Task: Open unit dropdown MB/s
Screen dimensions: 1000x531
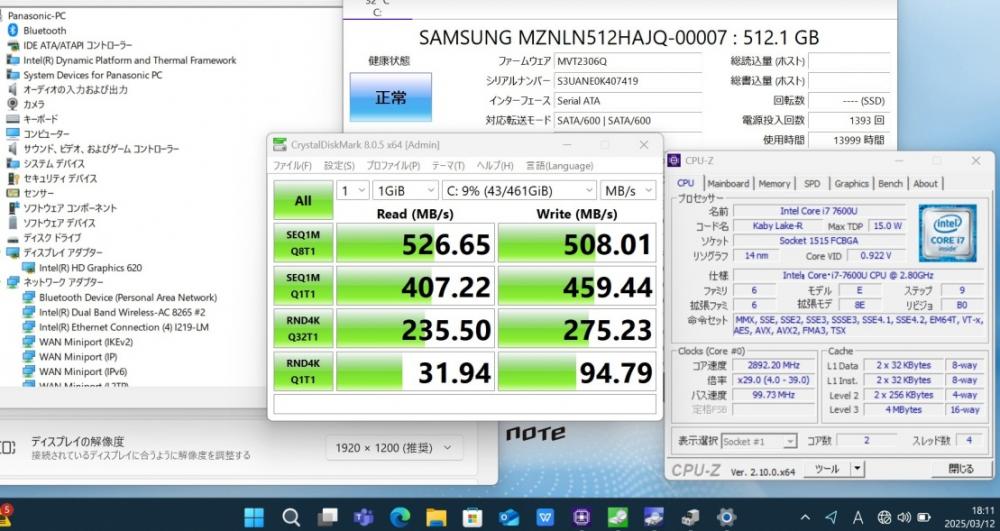Action: tap(628, 190)
